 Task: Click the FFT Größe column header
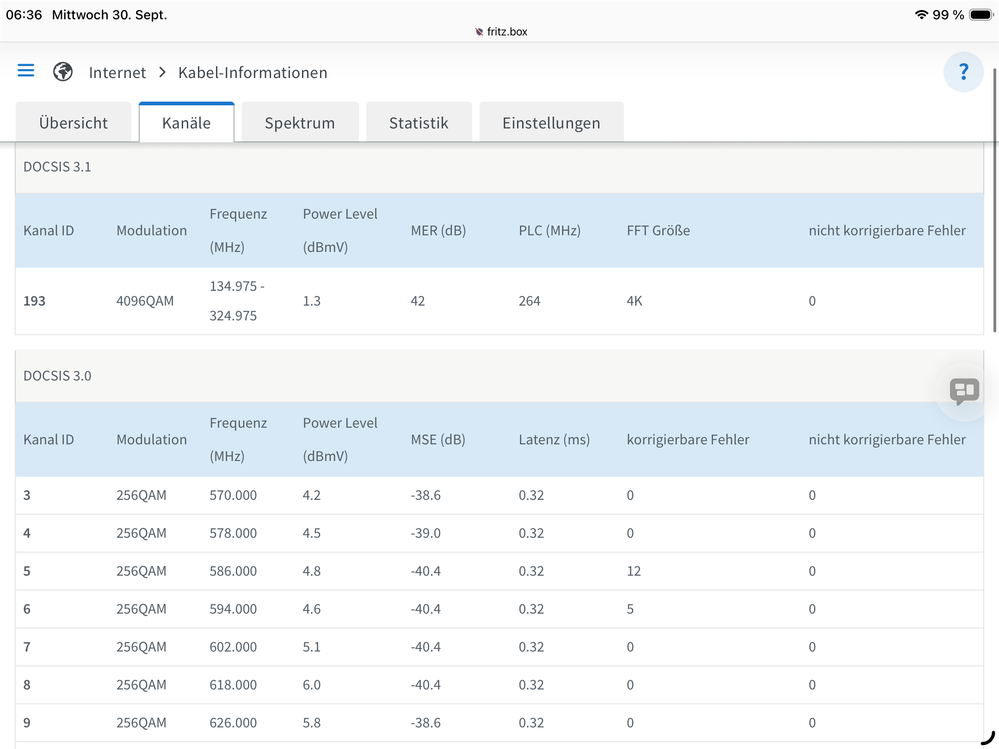[658, 231]
